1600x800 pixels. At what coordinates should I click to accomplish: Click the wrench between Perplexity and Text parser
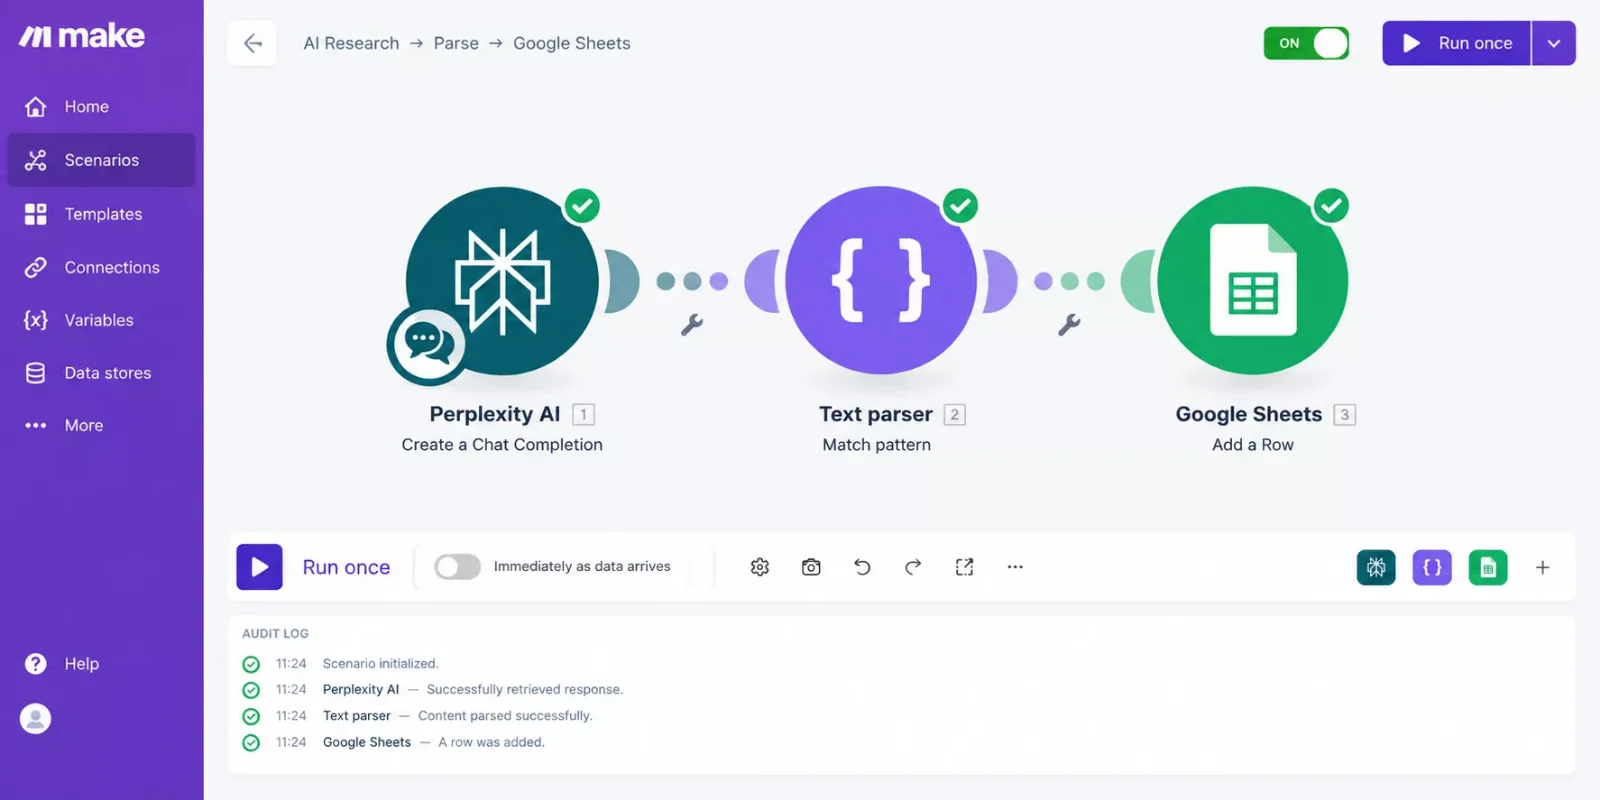(692, 325)
